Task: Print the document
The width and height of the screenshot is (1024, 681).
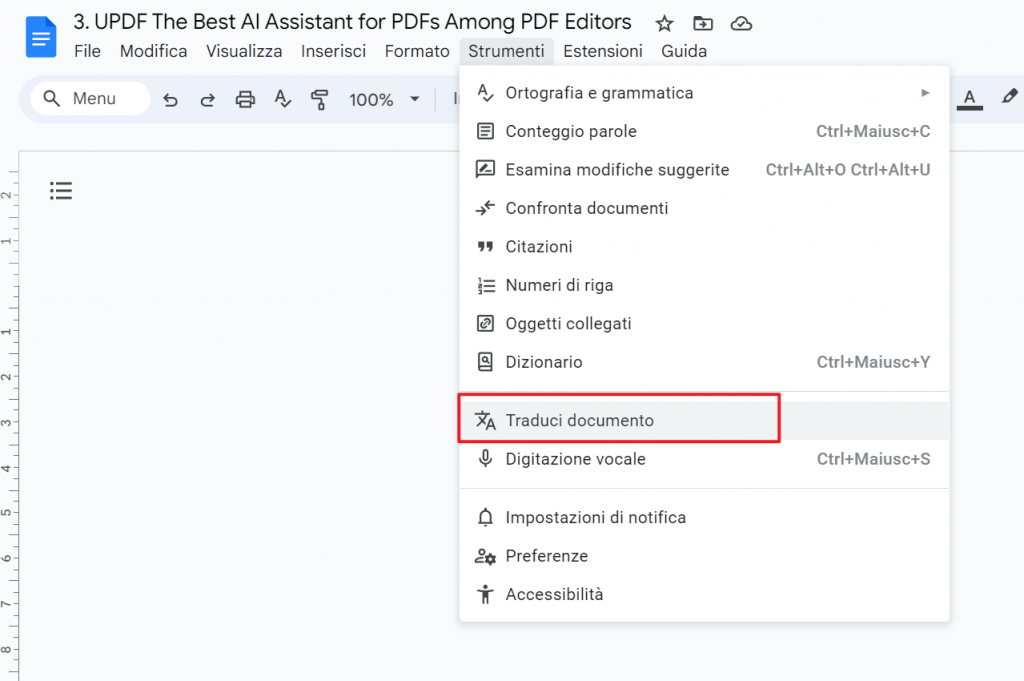Action: pos(245,99)
